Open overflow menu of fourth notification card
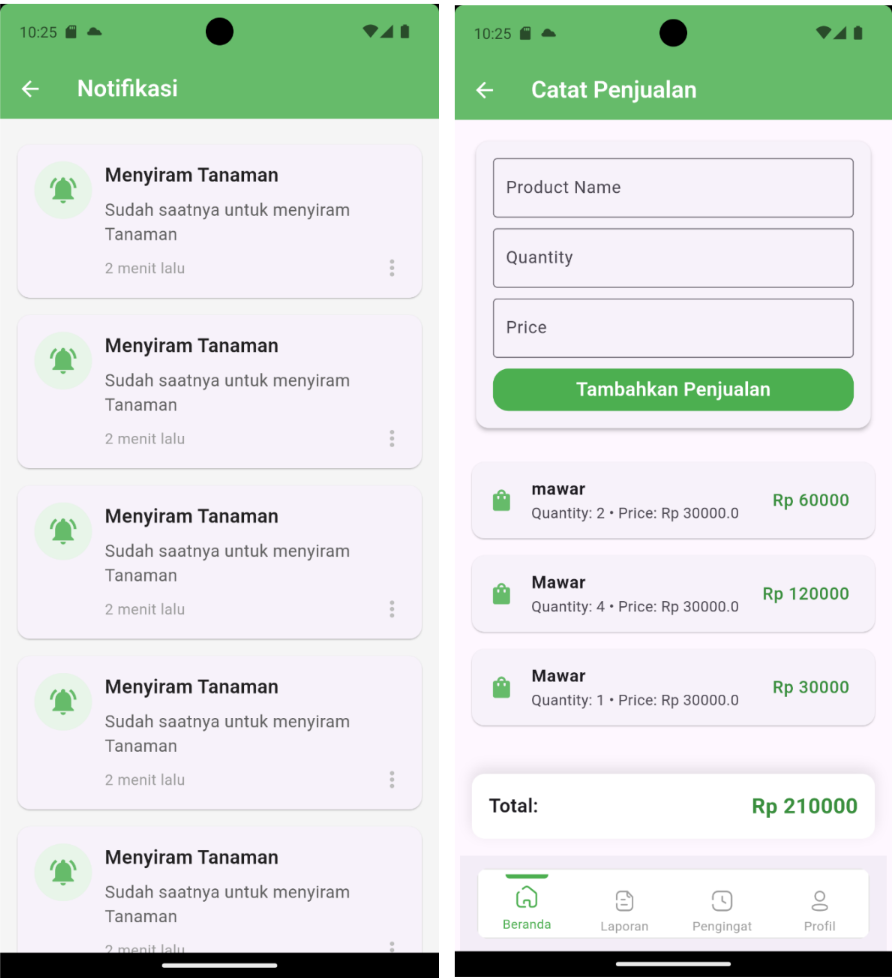This screenshot has width=892, height=978. point(392,779)
